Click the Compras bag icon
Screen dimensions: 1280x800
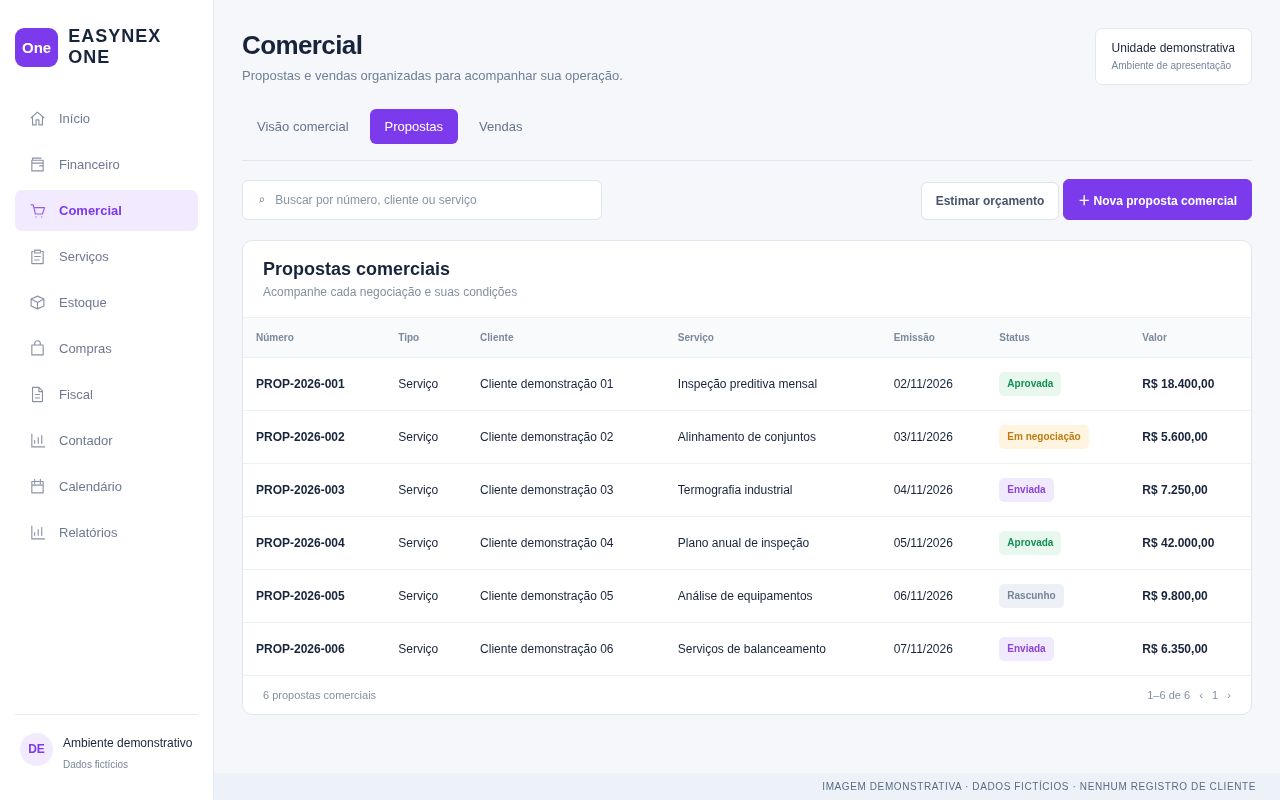(x=37, y=348)
